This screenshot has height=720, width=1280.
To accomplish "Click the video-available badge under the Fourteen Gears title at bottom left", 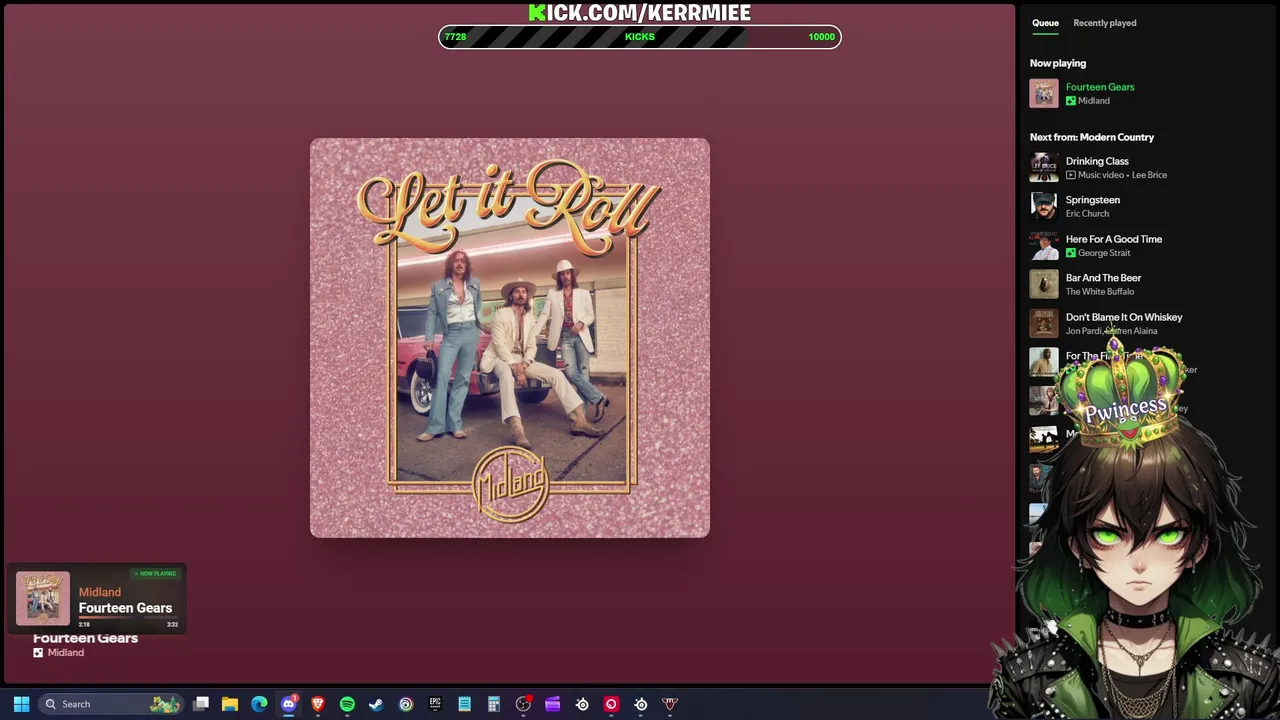I will click(x=38, y=653).
